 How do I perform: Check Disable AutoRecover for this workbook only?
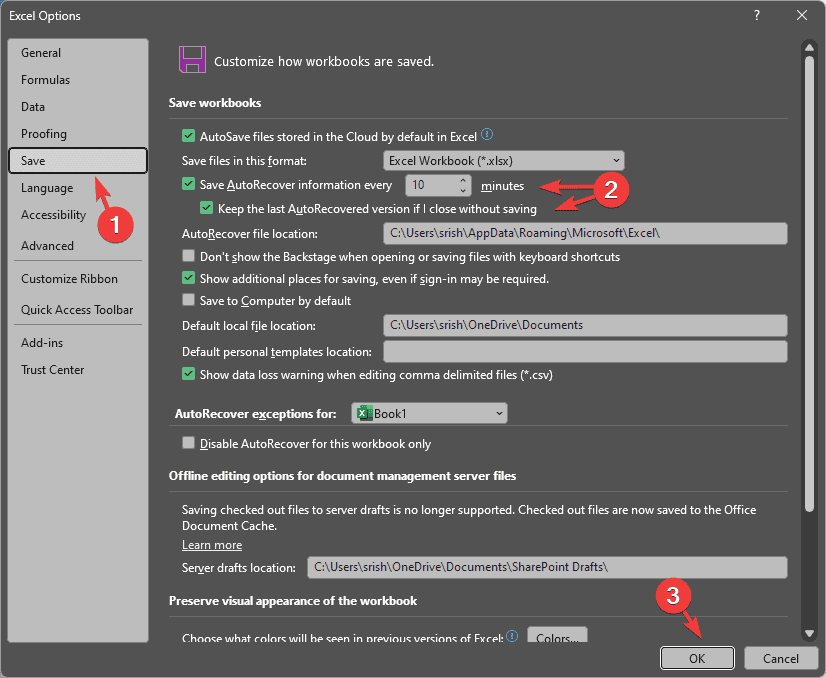click(x=188, y=442)
